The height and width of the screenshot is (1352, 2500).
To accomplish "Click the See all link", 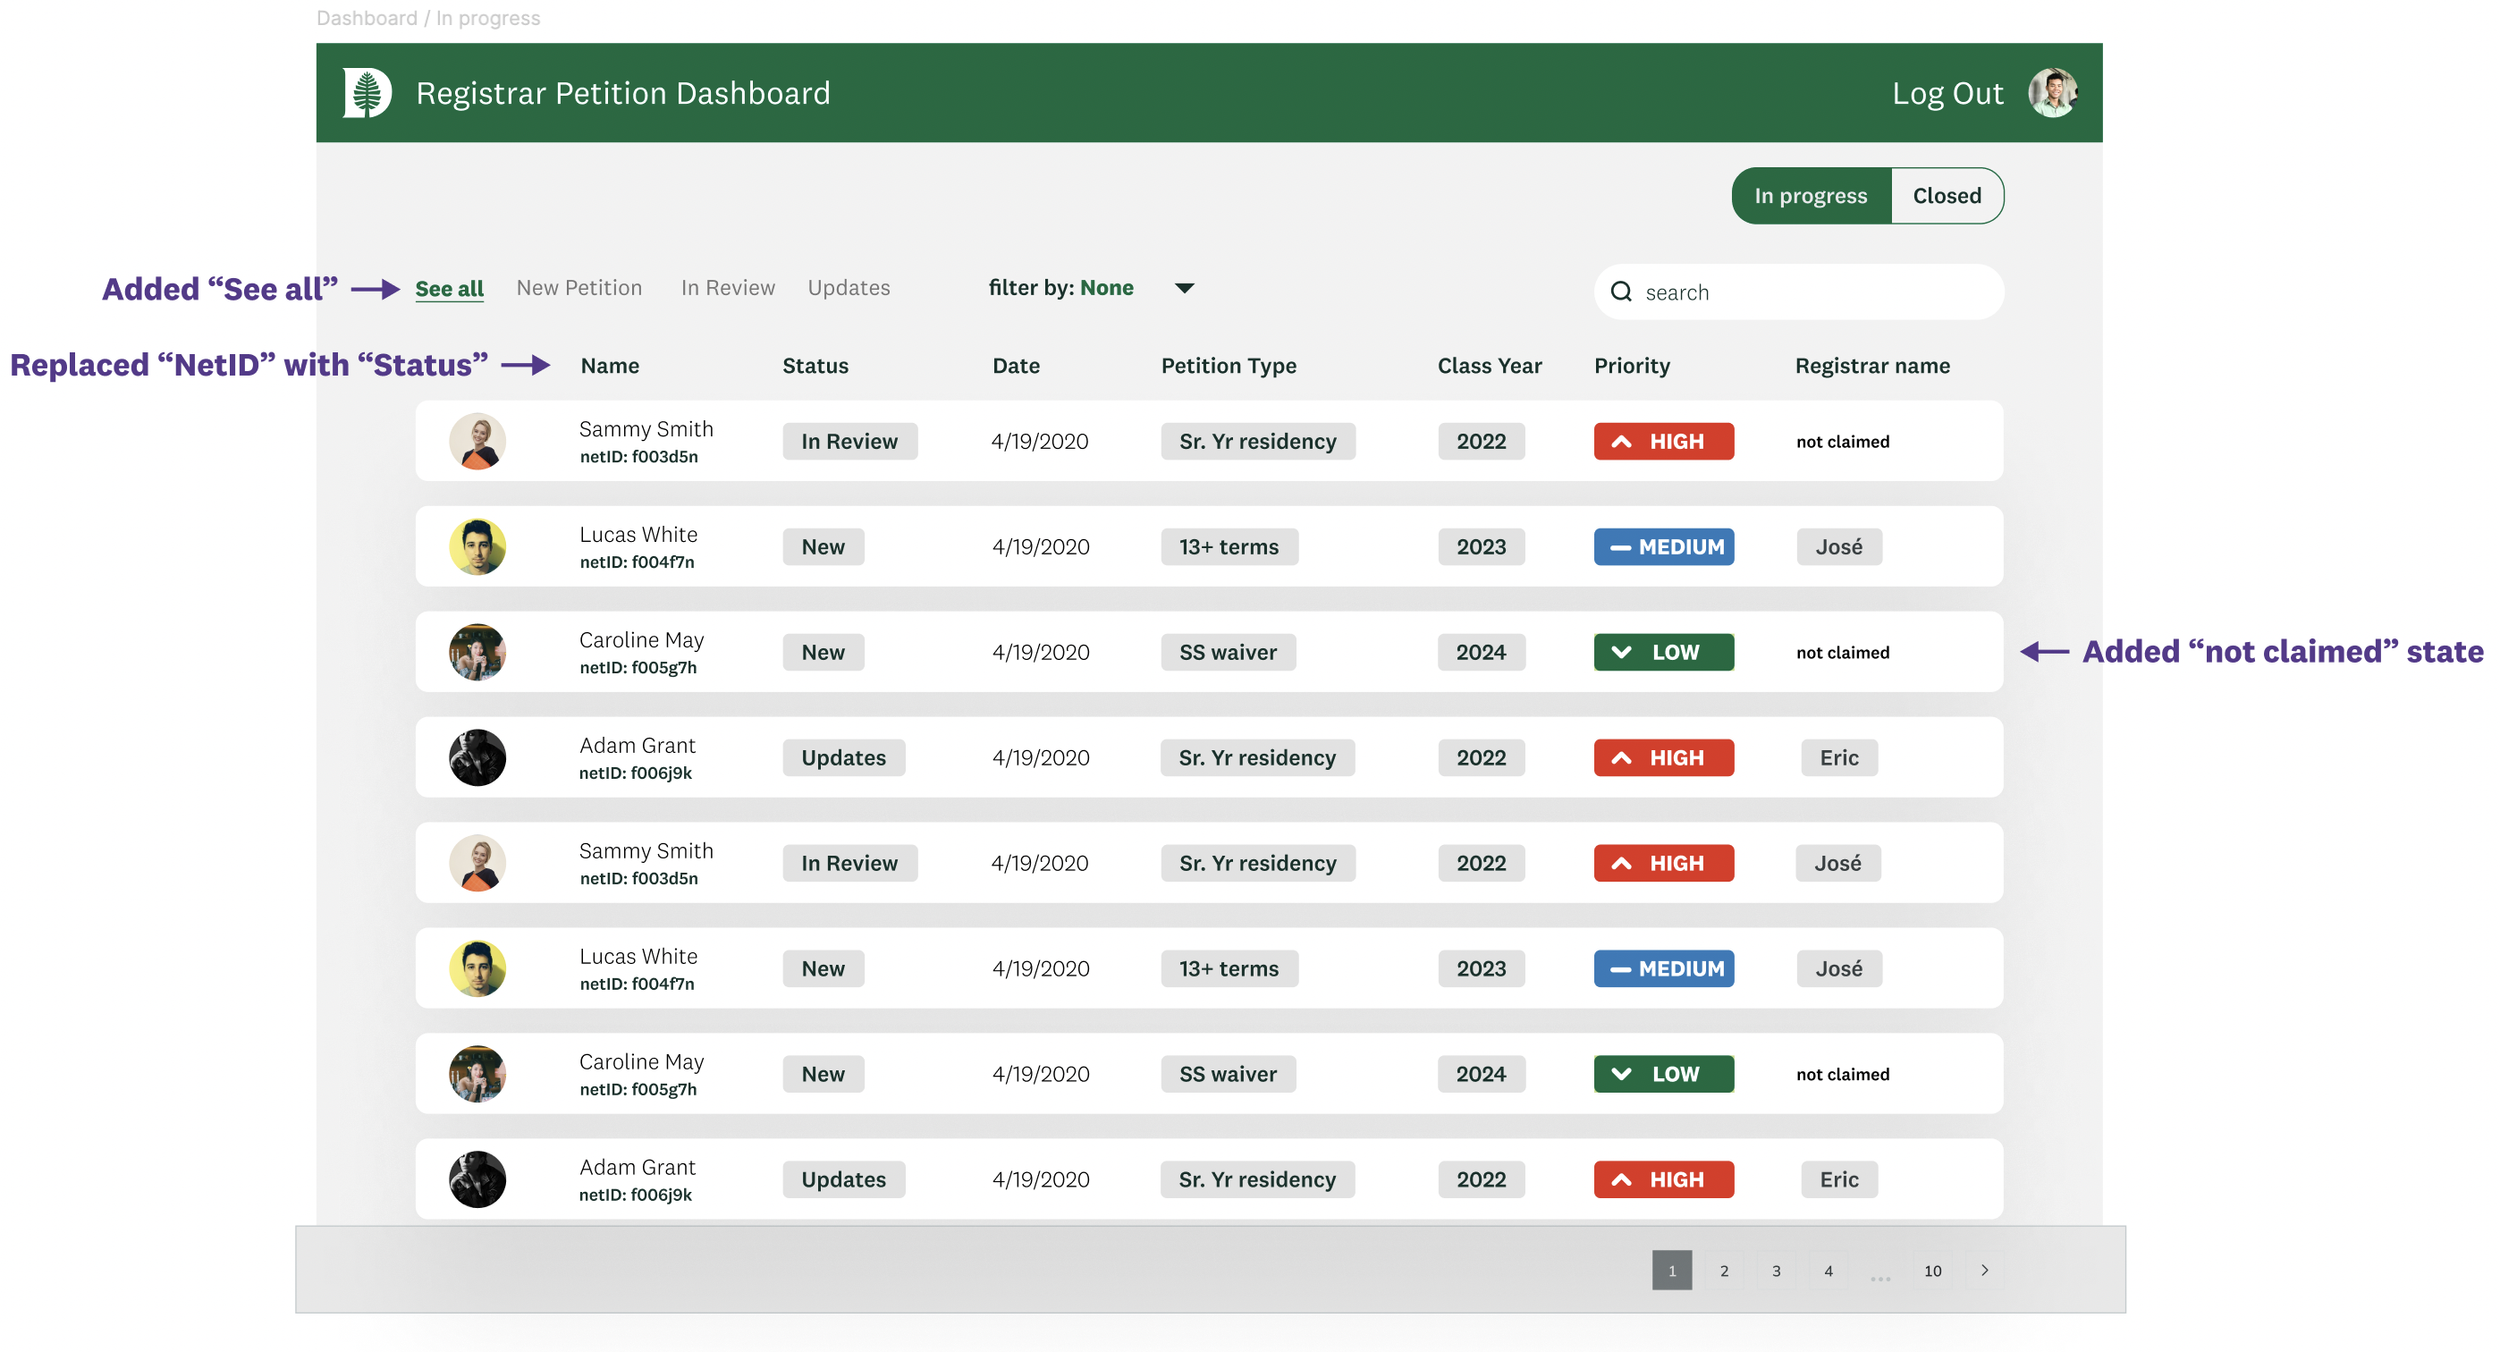I will pos(449,289).
